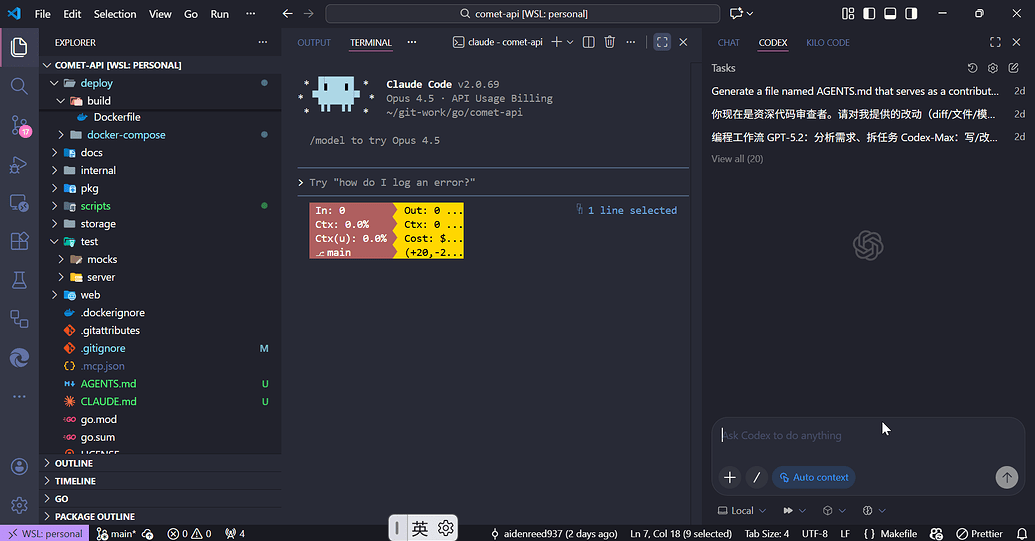Add a new terminal with plus icon
The image size is (1035, 541).
(556, 42)
